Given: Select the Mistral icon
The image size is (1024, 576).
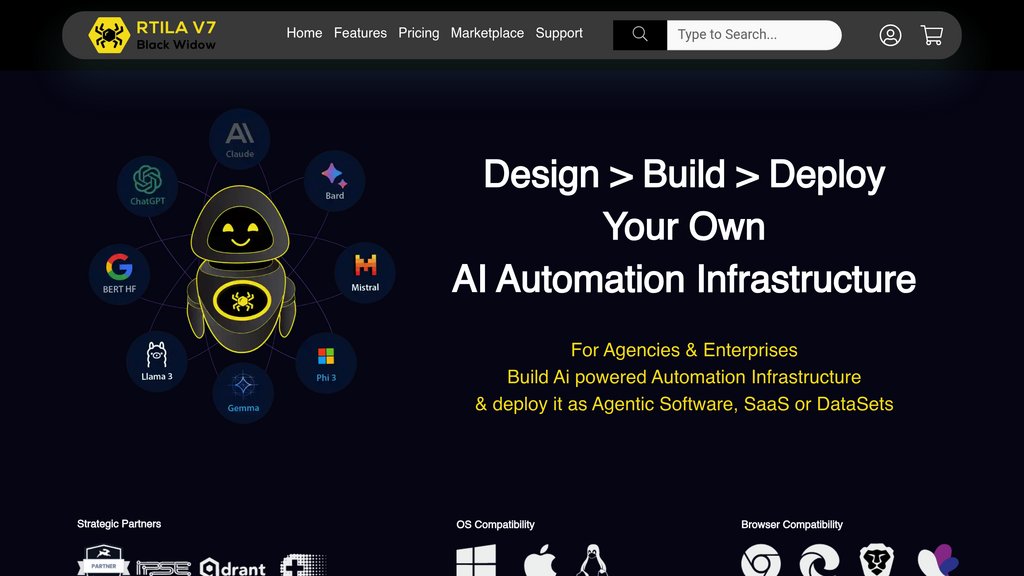Looking at the screenshot, I should (365, 271).
